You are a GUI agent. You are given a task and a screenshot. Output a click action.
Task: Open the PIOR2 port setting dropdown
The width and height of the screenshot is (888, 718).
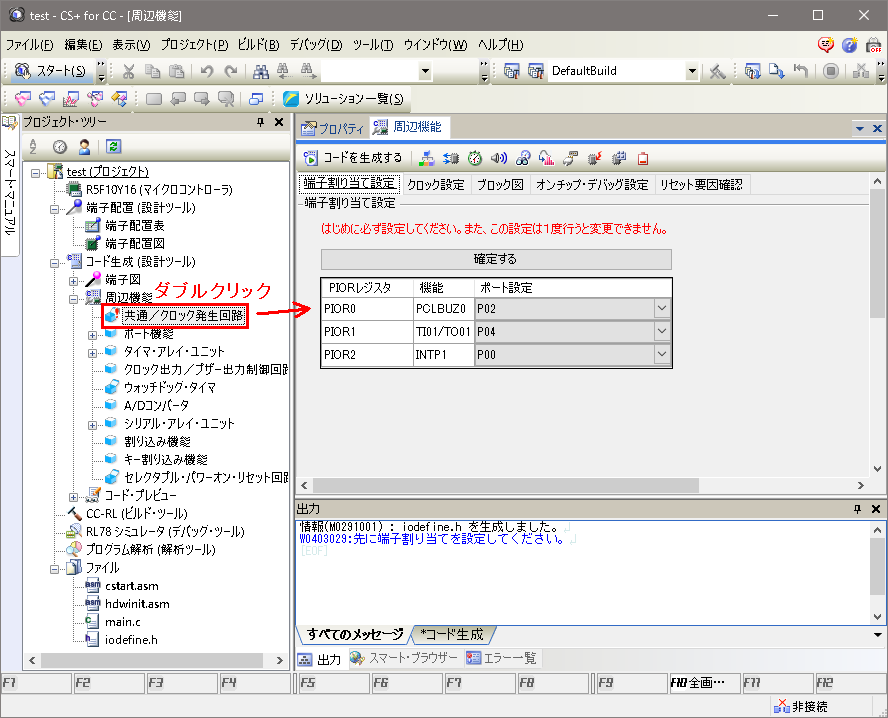661,354
